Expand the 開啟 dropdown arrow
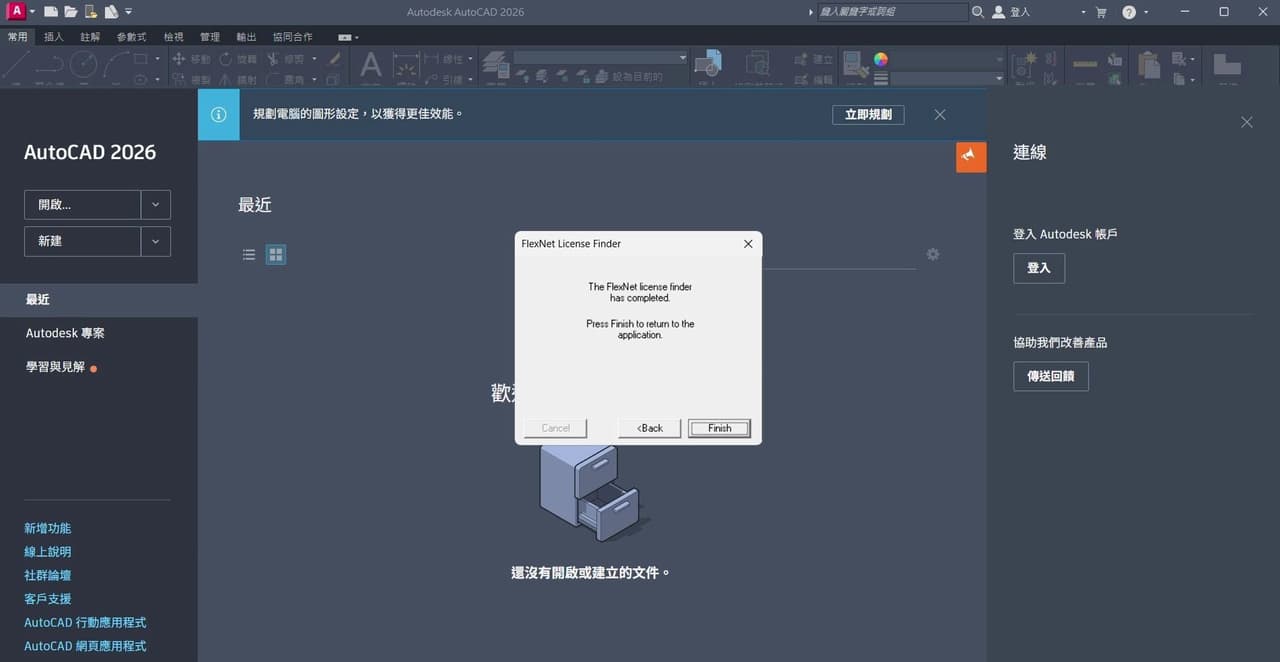 click(x=156, y=205)
